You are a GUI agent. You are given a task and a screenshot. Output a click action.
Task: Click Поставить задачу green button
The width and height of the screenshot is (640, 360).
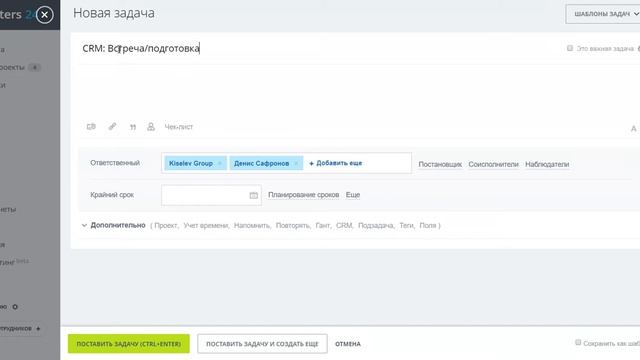coord(129,344)
